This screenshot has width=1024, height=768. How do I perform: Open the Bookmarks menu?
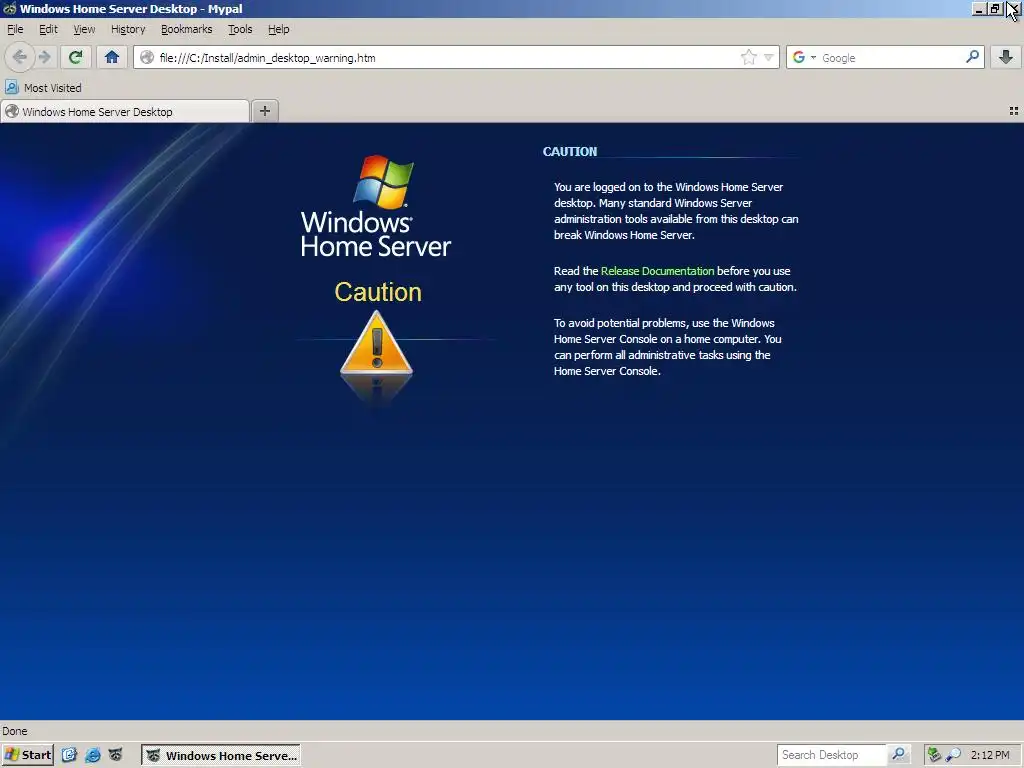click(x=187, y=29)
